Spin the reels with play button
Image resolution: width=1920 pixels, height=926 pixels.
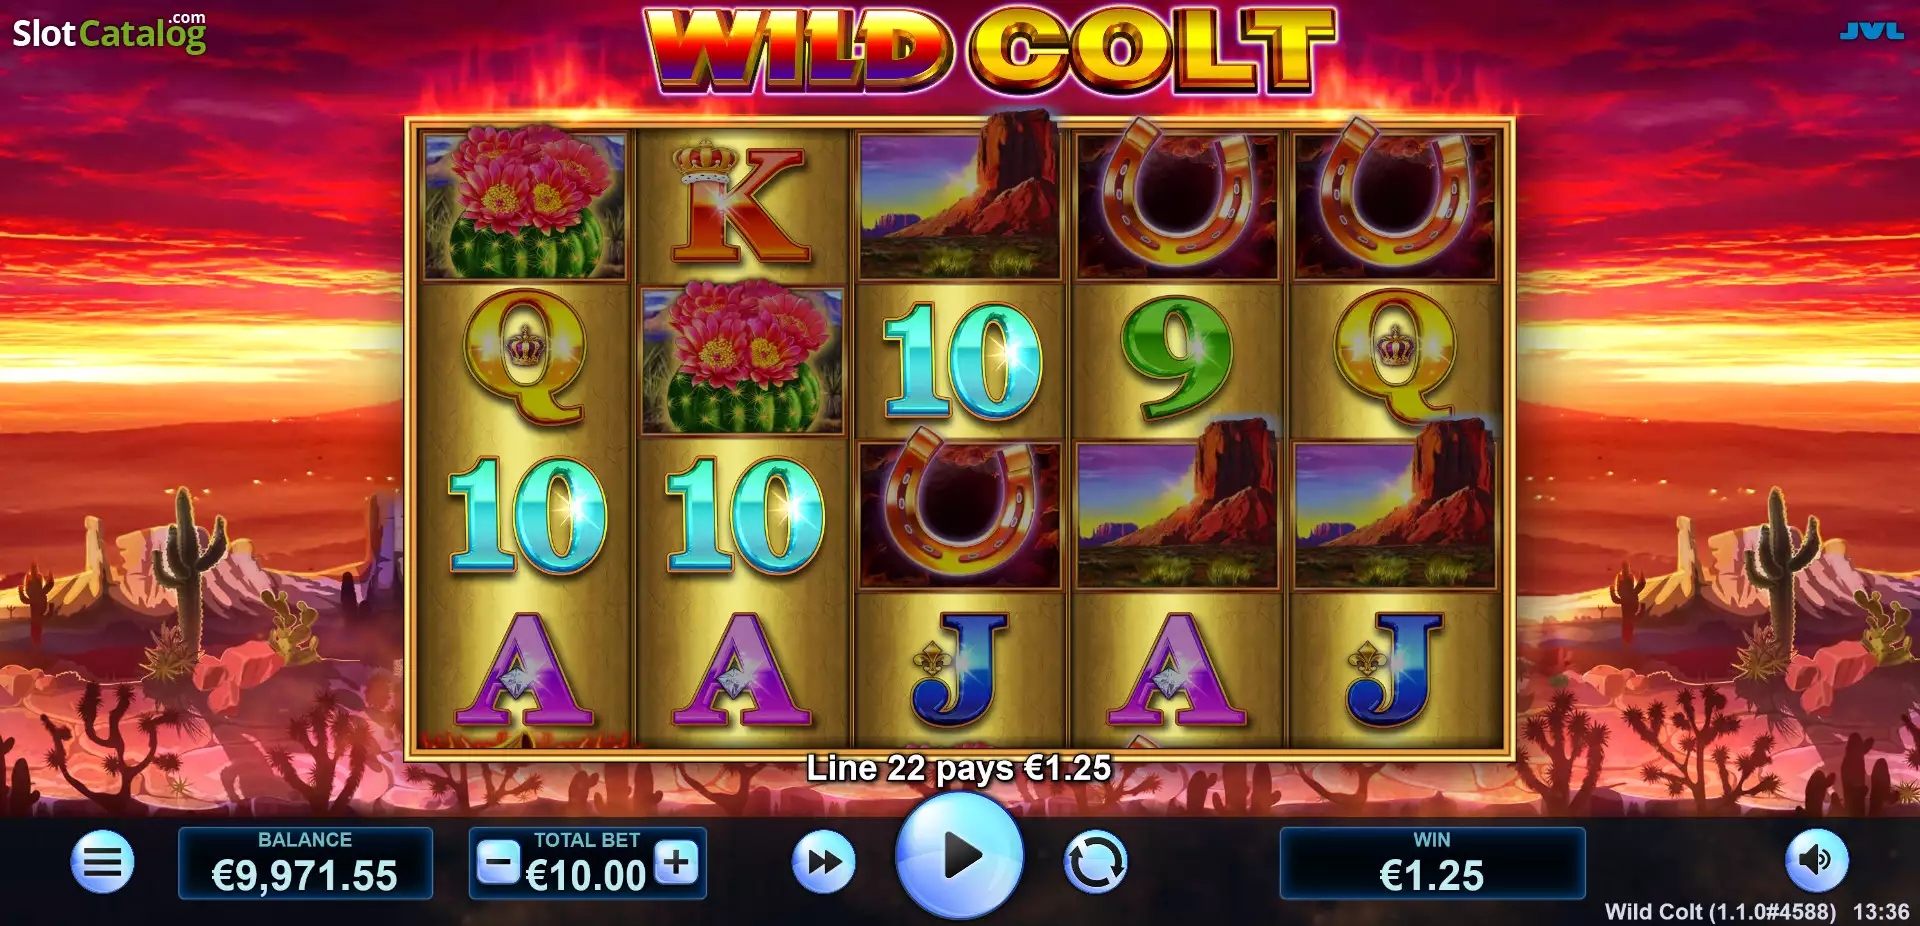pyautogui.click(x=960, y=856)
